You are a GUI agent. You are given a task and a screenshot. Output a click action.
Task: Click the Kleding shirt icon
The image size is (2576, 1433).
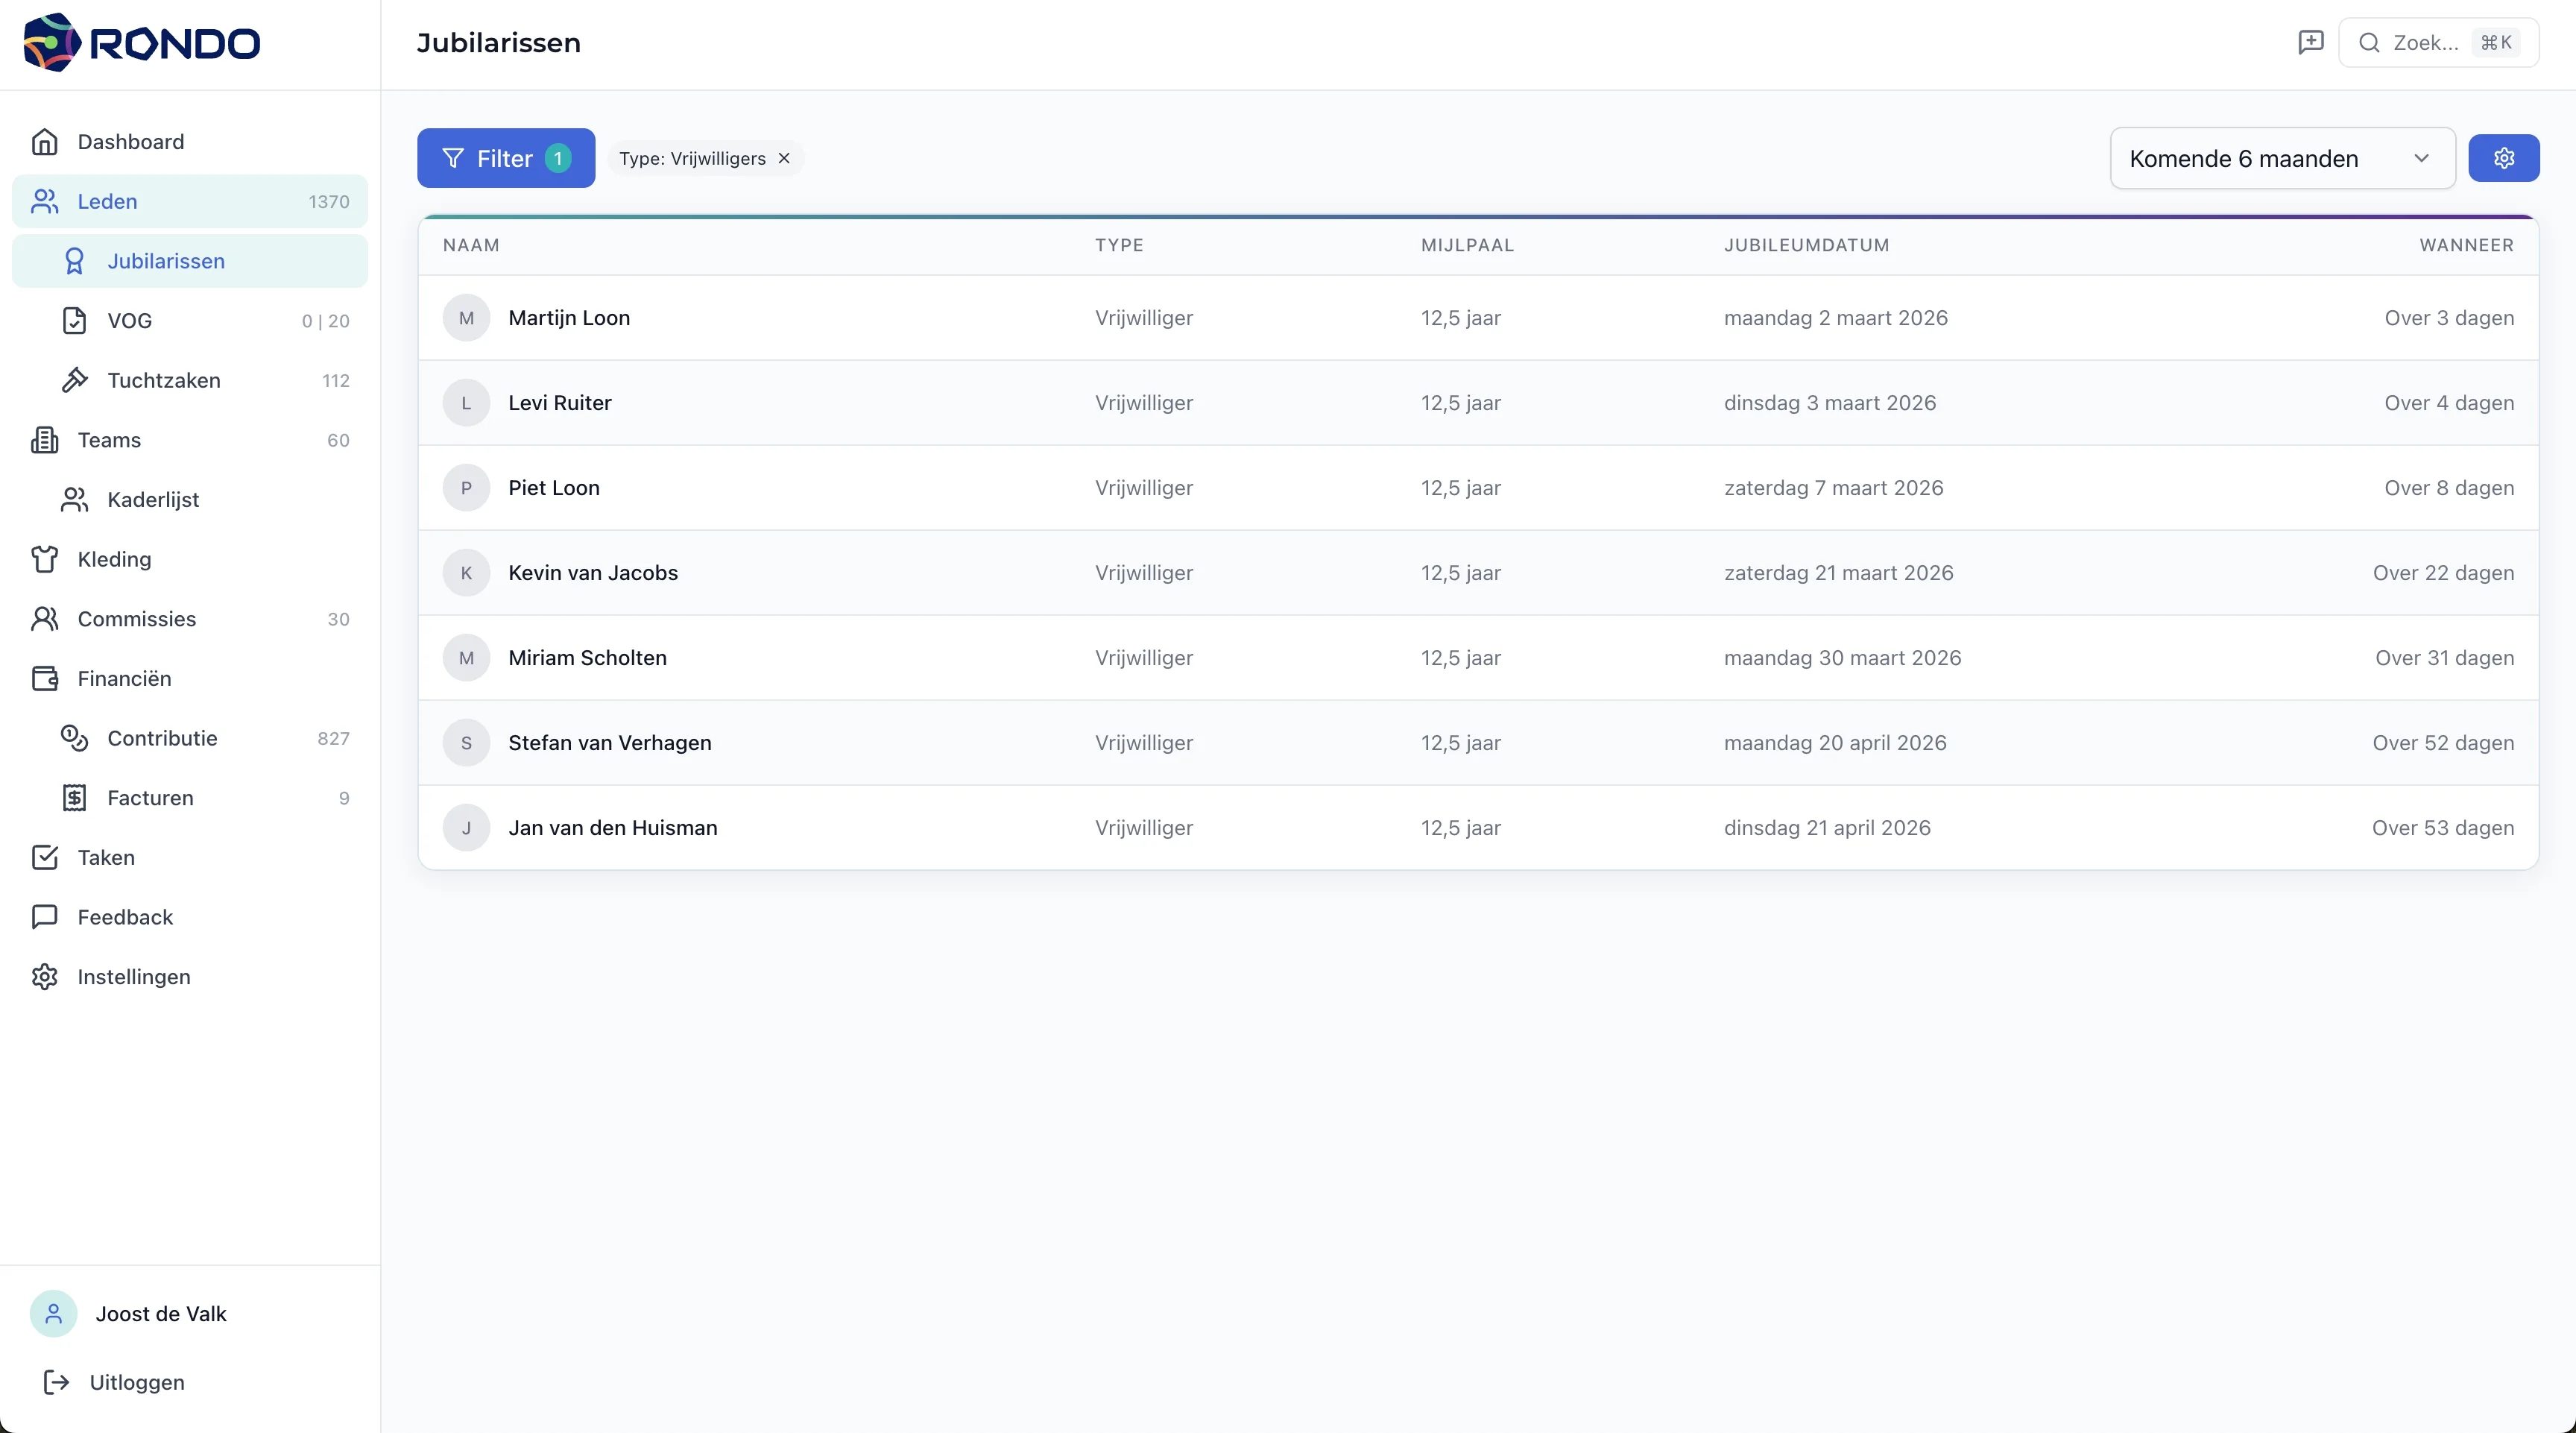45,559
